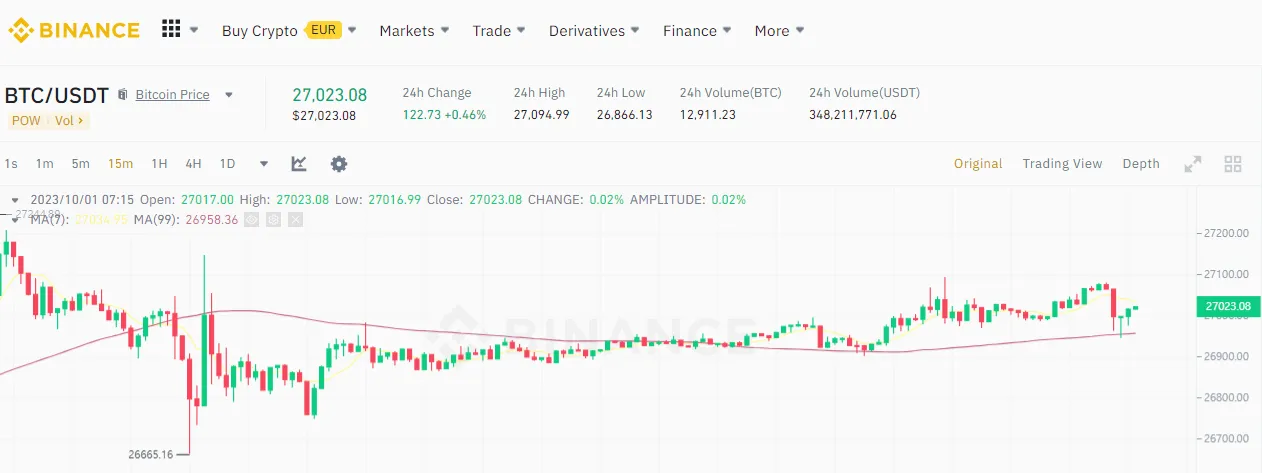Expand more time interval options
Screen dimensions: 1262x473
pos(264,164)
